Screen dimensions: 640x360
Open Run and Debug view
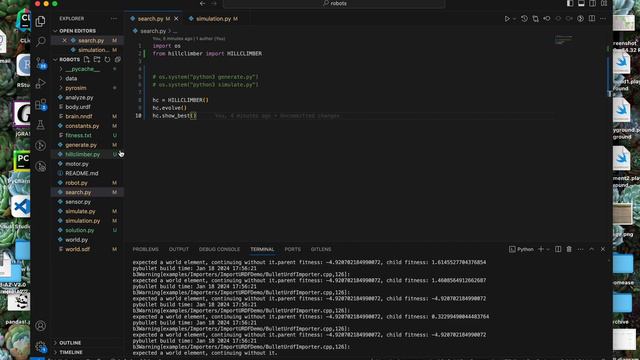click(x=40, y=83)
